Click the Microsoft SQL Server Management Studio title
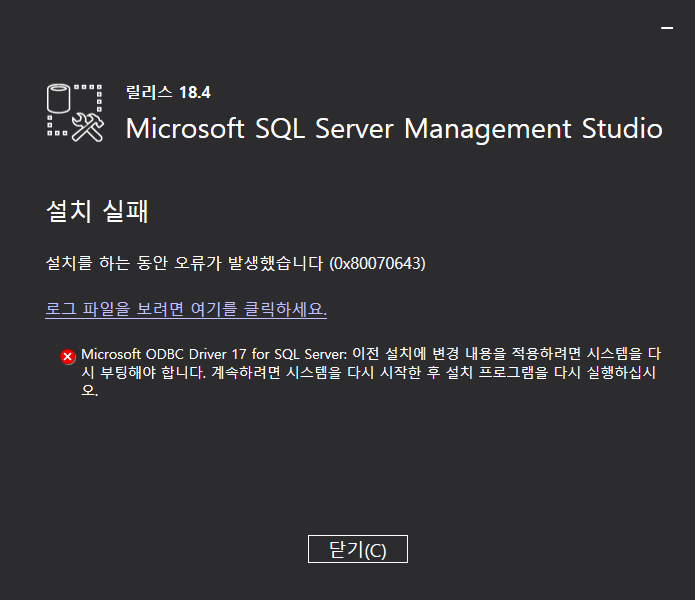Screen dimensions: 695x600 [x=394, y=129]
